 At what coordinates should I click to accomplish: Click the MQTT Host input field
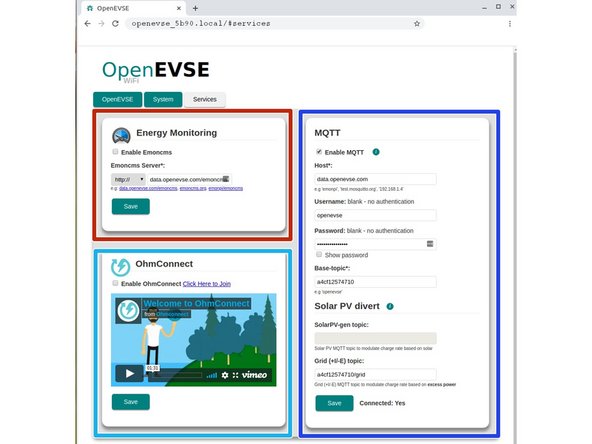(375, 179)
